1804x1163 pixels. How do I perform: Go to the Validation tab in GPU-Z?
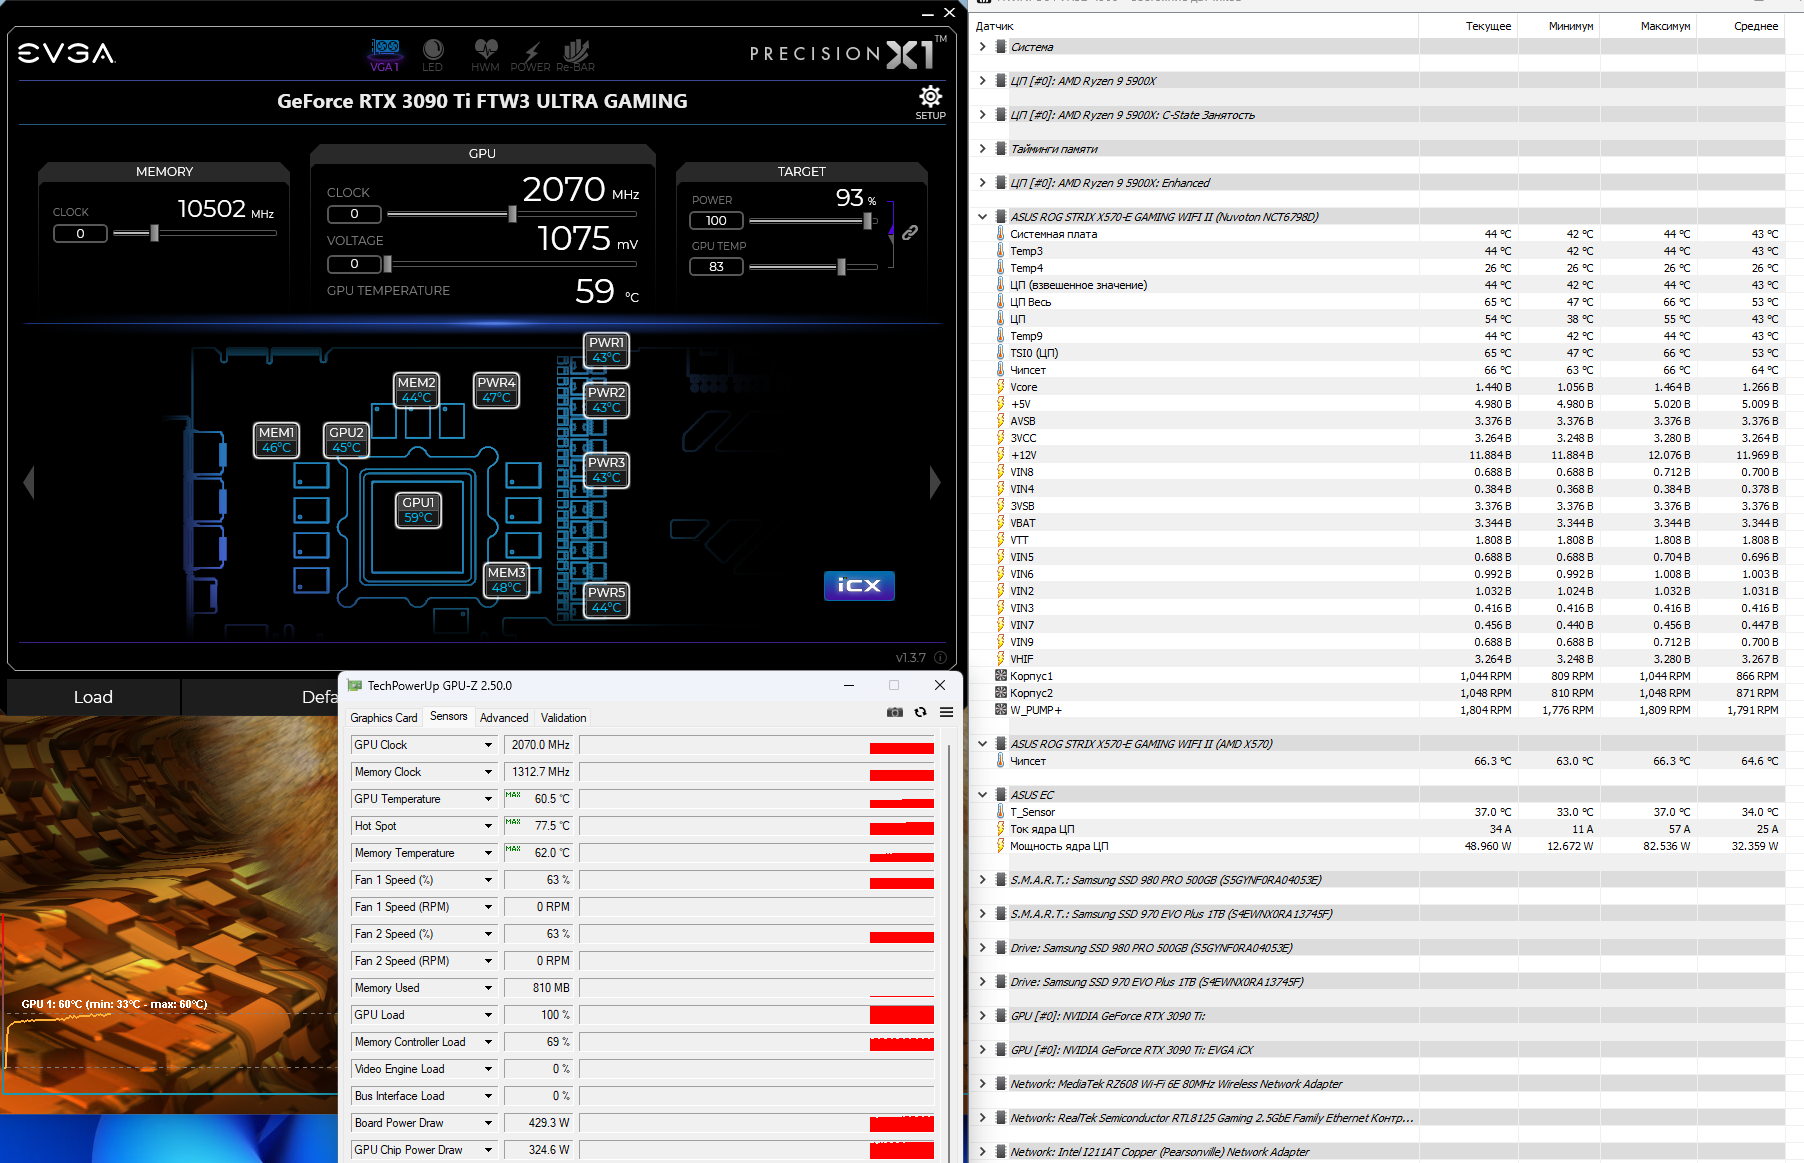(x=564, y=718)
